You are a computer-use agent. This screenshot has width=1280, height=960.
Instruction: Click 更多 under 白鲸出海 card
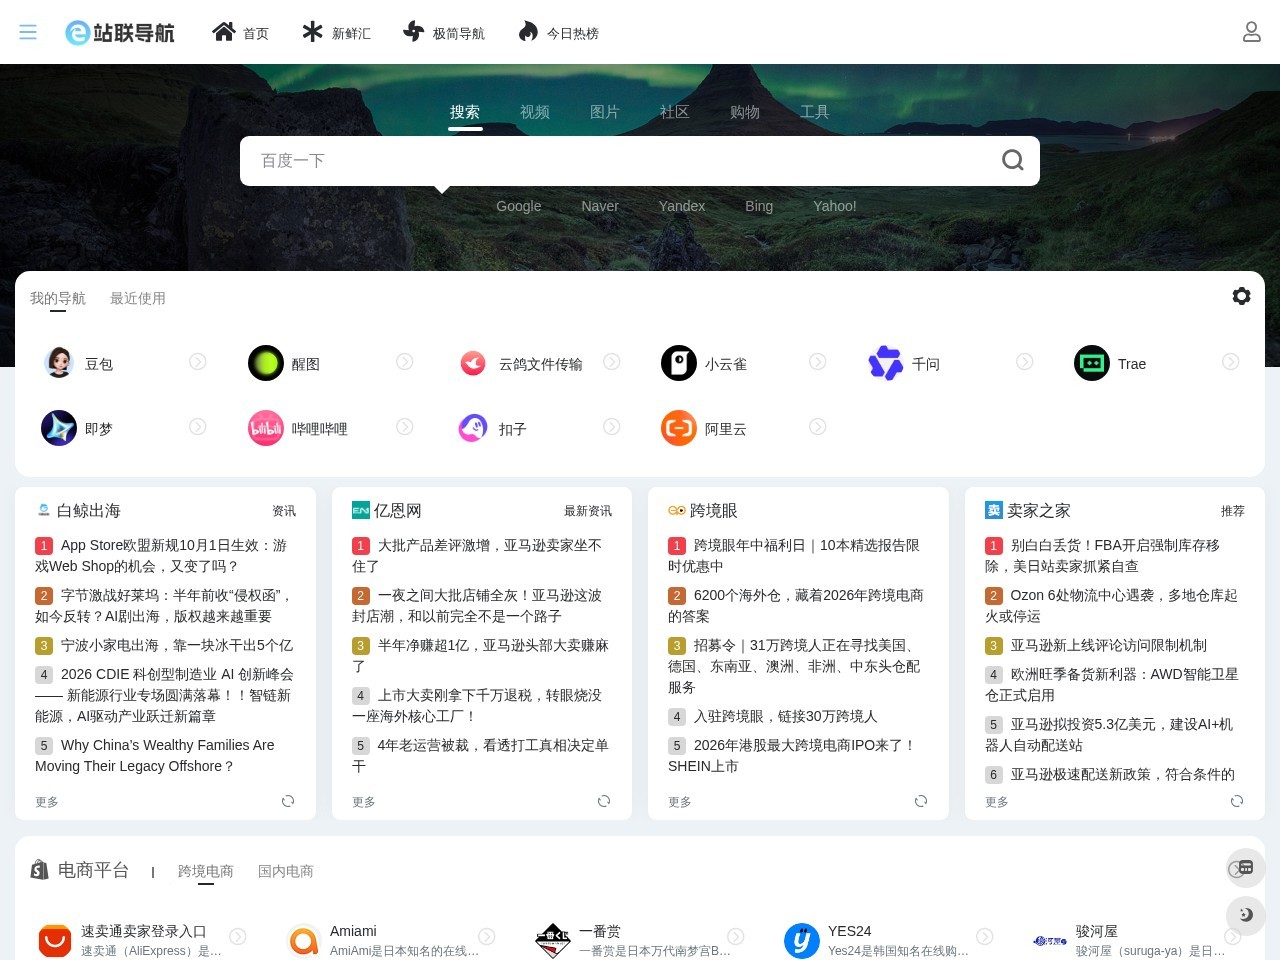(x=47, y=802)
